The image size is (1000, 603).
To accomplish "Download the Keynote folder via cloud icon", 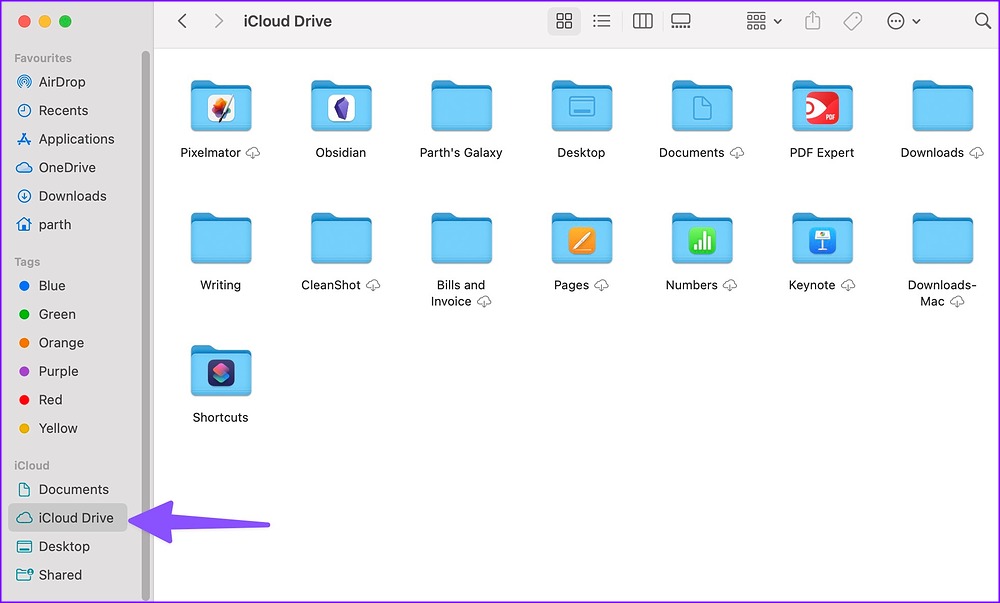I will pyautogui.click(x=848, y=285).
